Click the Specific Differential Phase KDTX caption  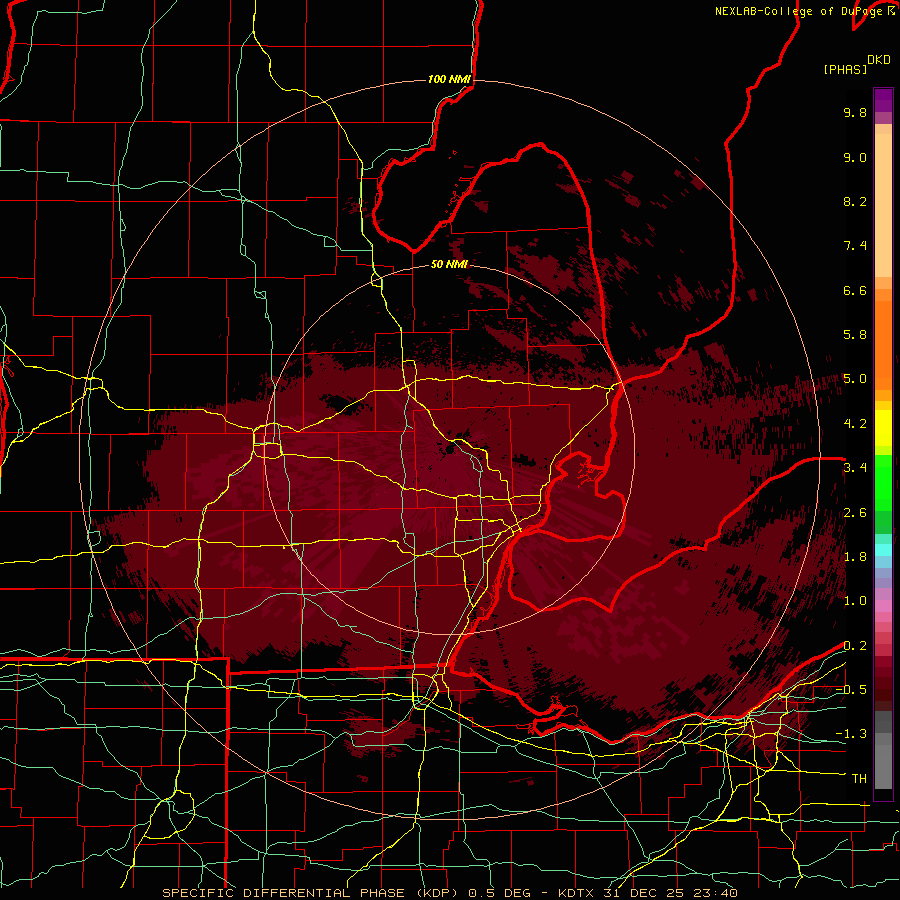pyautogui.click(x=449, y=893)
